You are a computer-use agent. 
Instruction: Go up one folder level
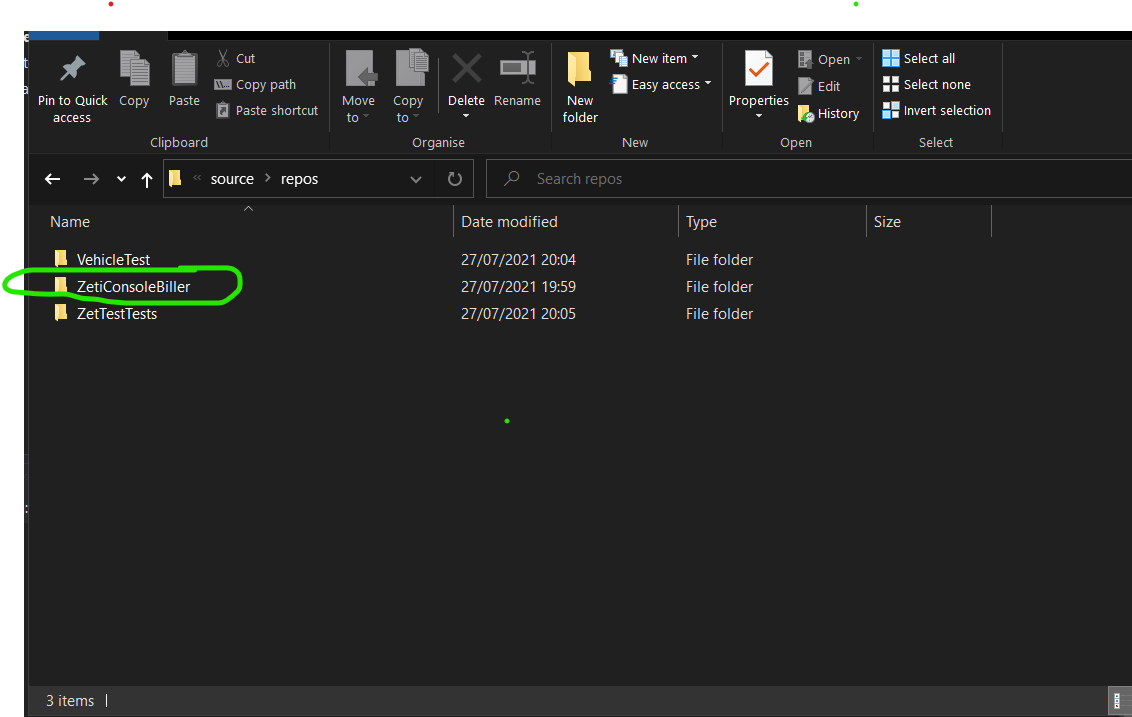pyautogui.click(x=147, y=180)
